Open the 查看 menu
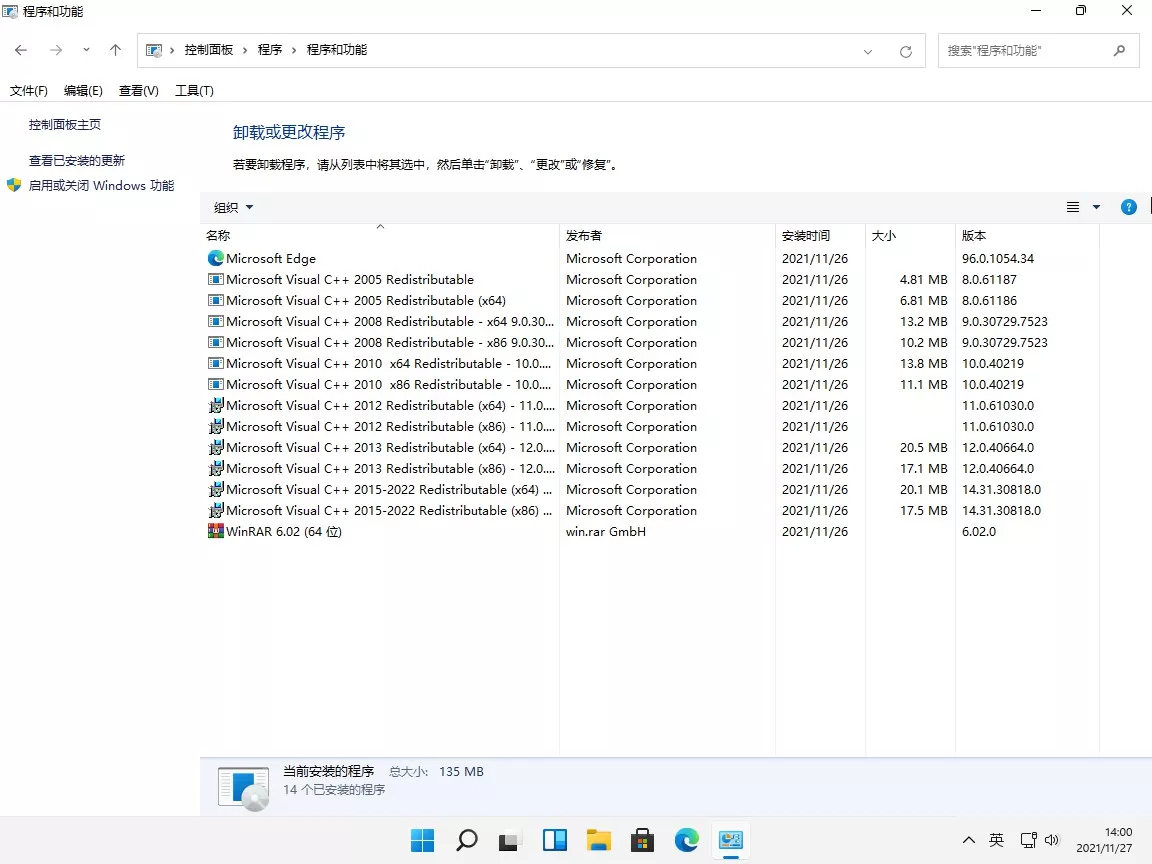Image resolution: width=1152 pixels, height=864 pixels. [138, 90]
